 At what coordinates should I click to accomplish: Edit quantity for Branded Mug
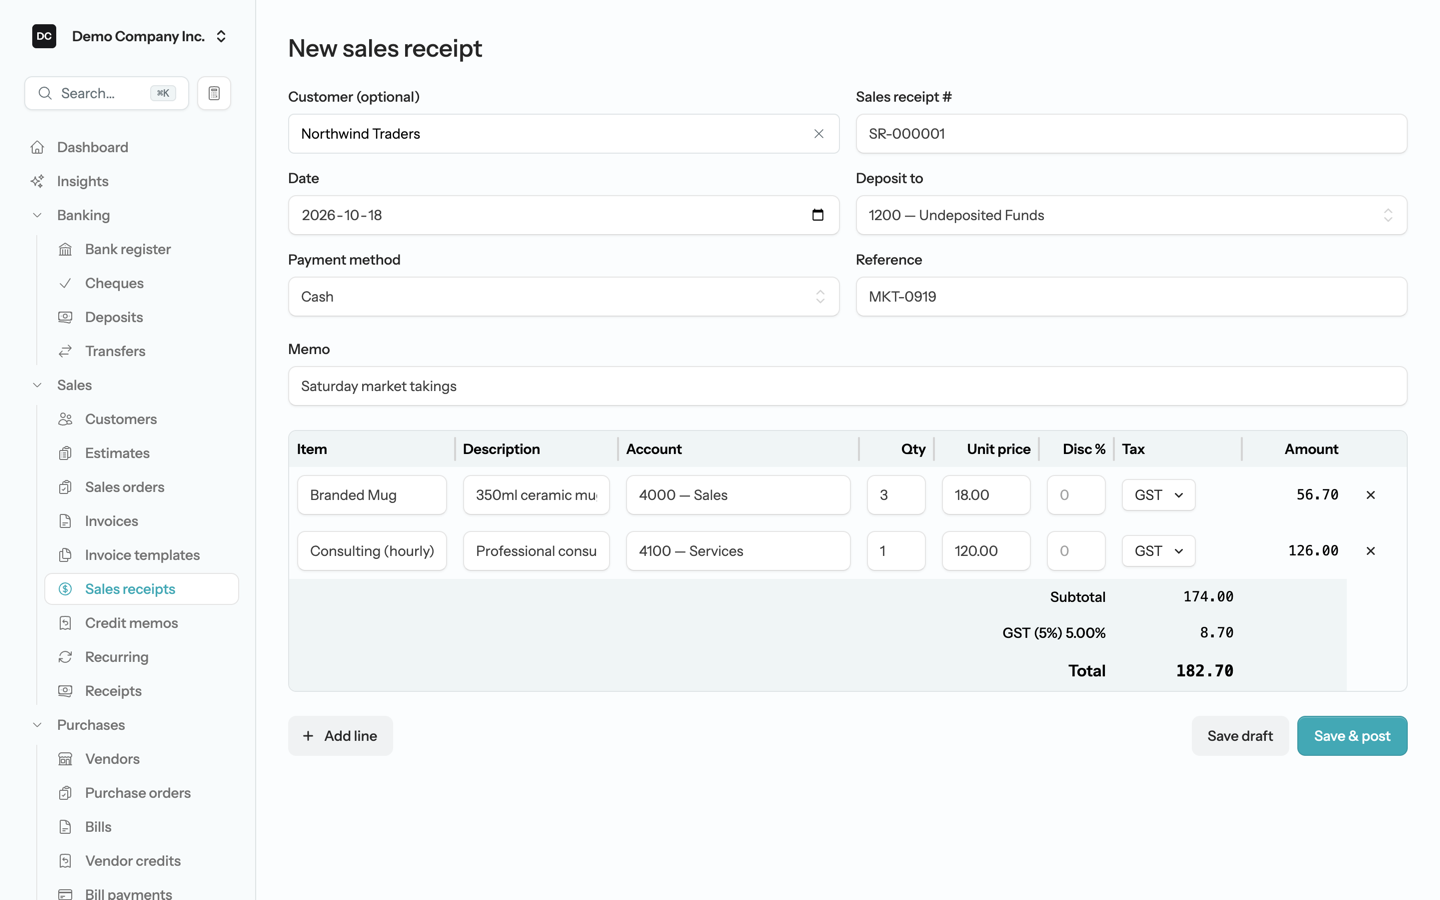[896, 495]
